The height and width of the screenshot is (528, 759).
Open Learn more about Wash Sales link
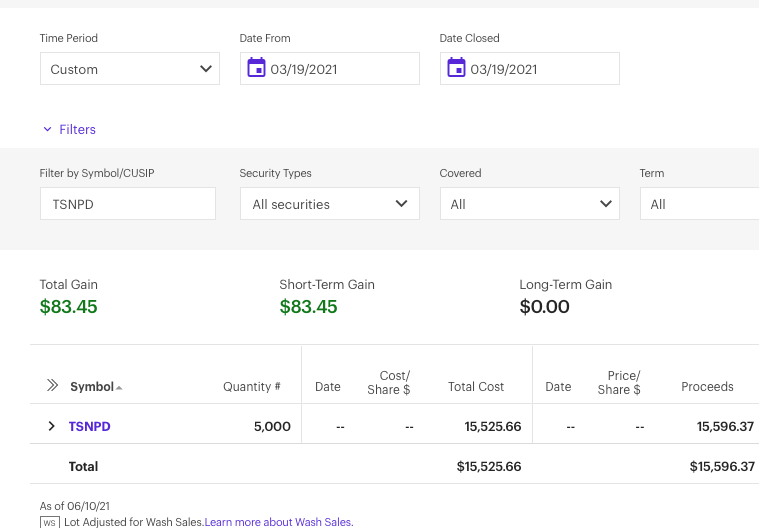click(x=278, y=522)
